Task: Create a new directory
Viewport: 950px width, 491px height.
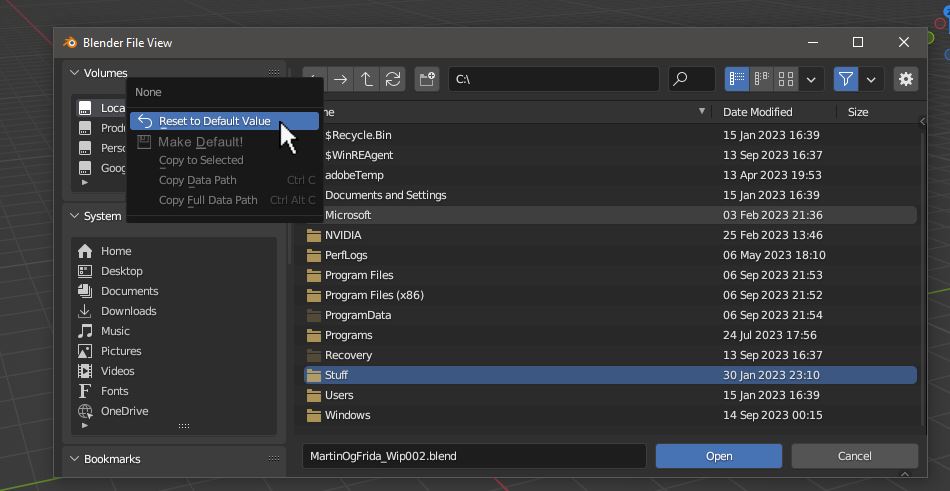Action: point(427,79)
